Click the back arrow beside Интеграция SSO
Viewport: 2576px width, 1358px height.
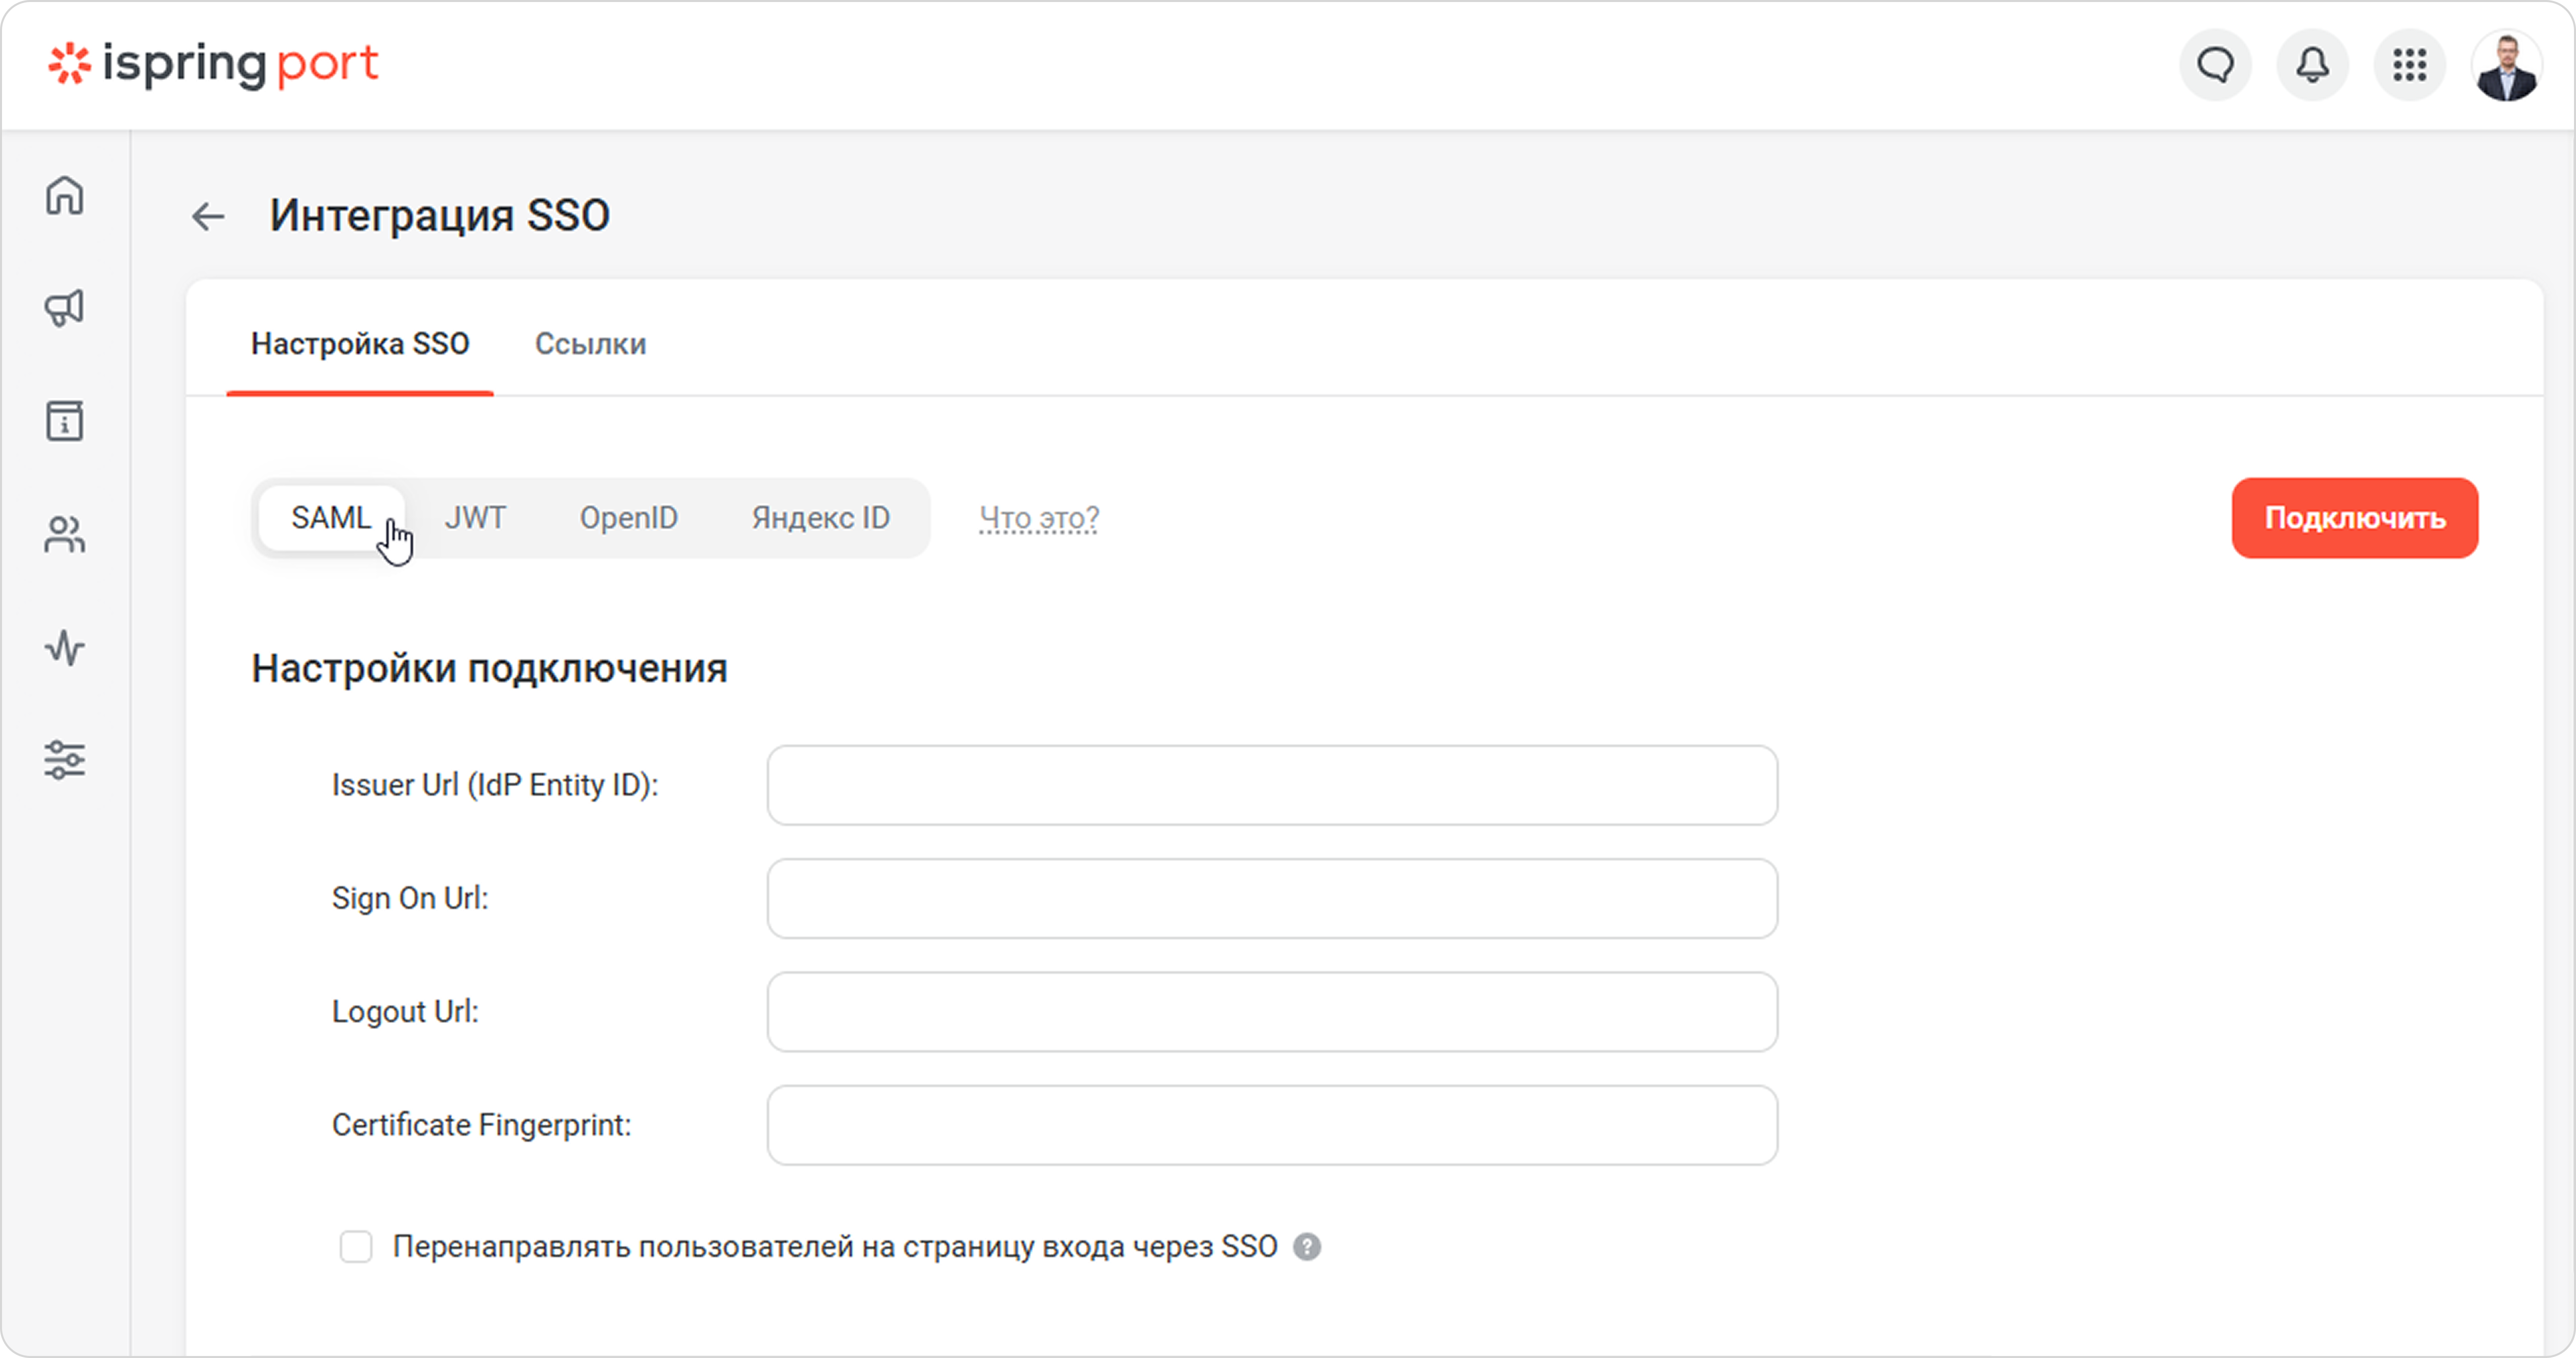(x=208, y=216)
